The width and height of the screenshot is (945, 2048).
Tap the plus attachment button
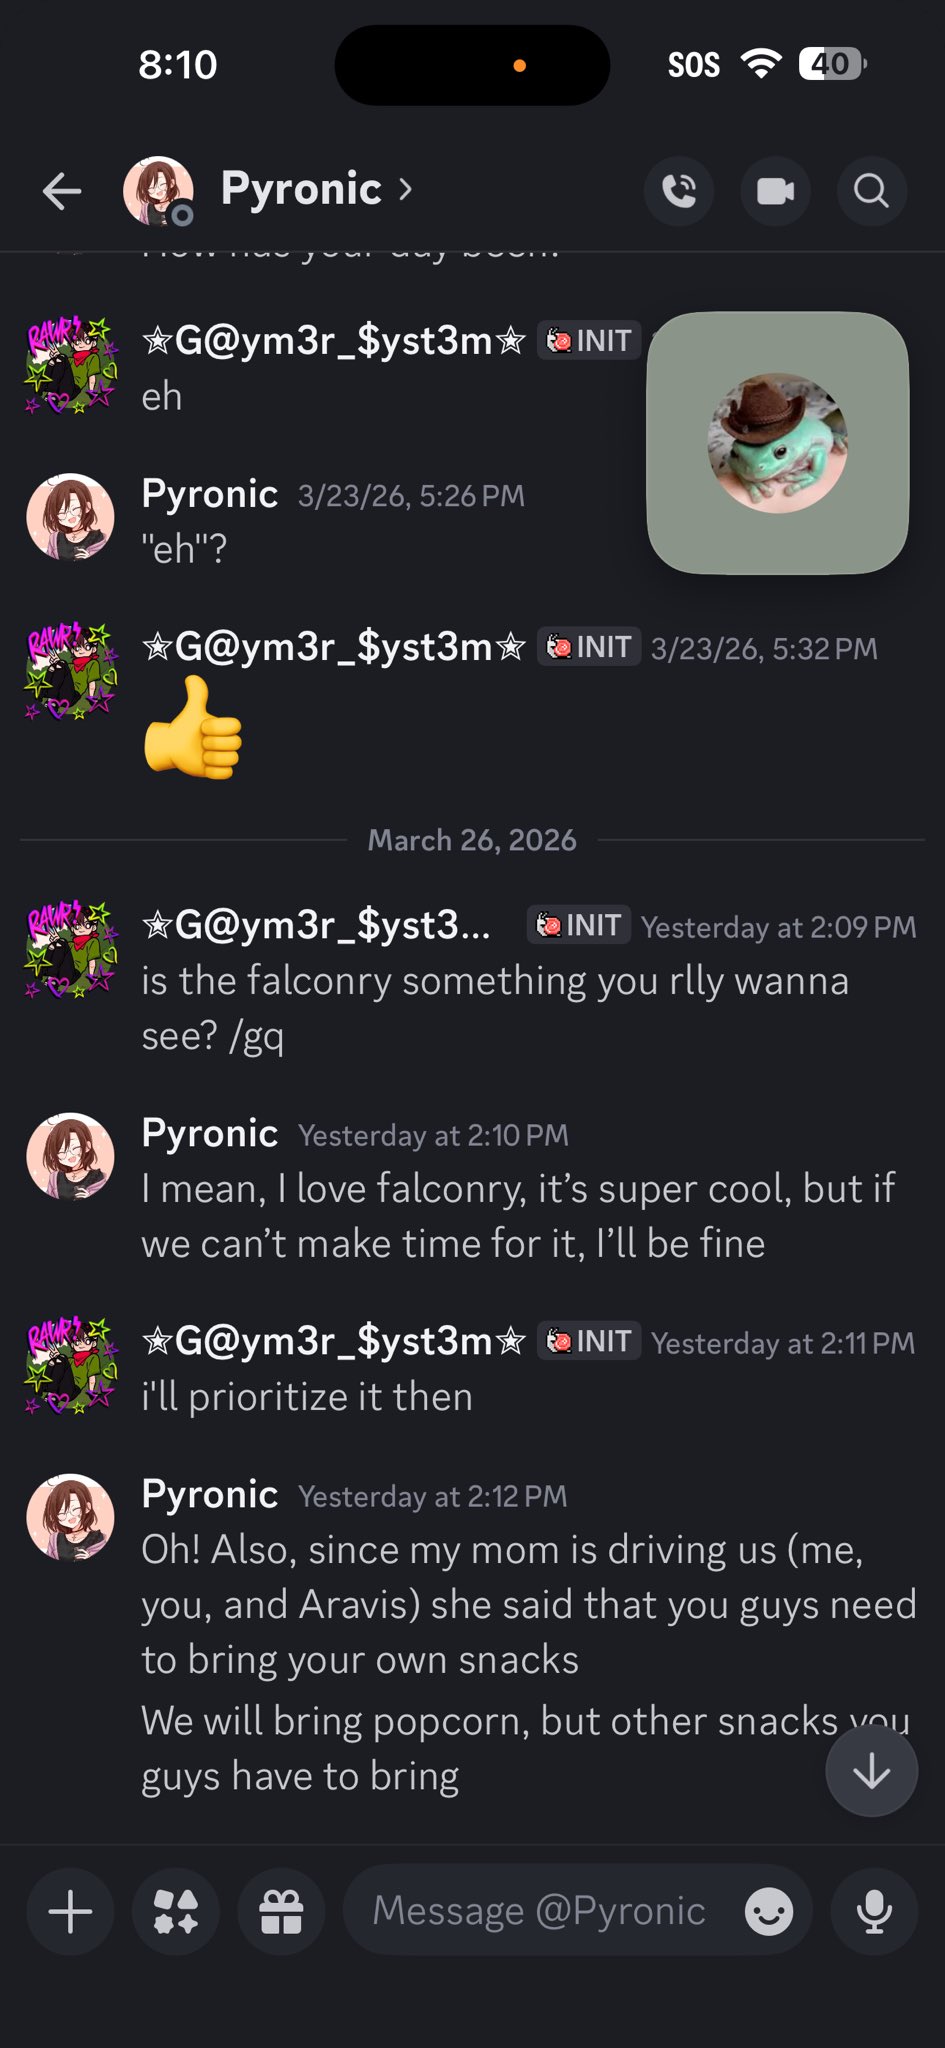(70, 1912)
